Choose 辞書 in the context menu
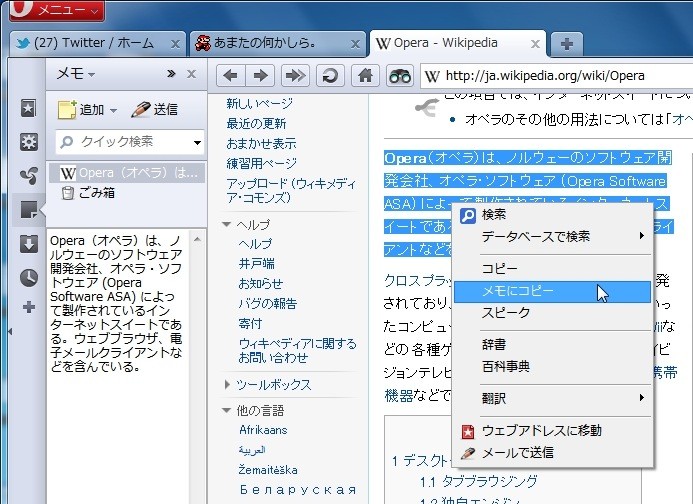693x504 pixels. tap(552, 344)
